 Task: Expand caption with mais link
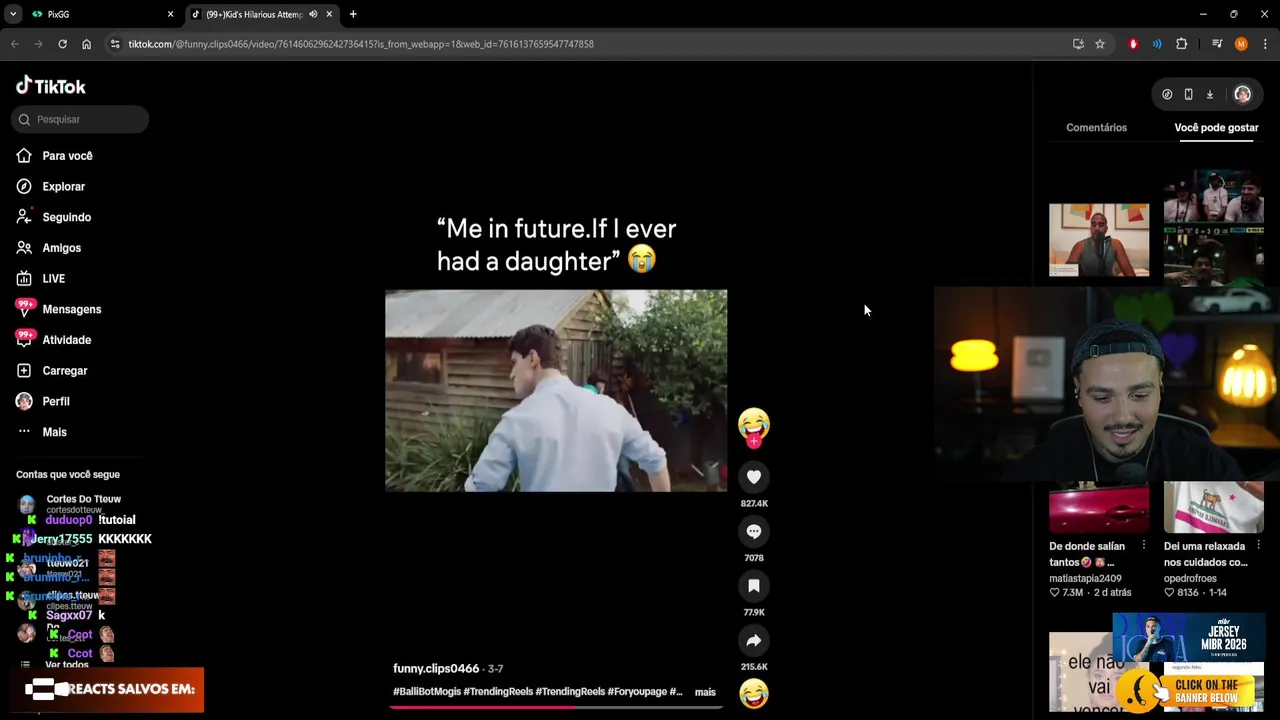pyautogui.click(x=705, y=692)
